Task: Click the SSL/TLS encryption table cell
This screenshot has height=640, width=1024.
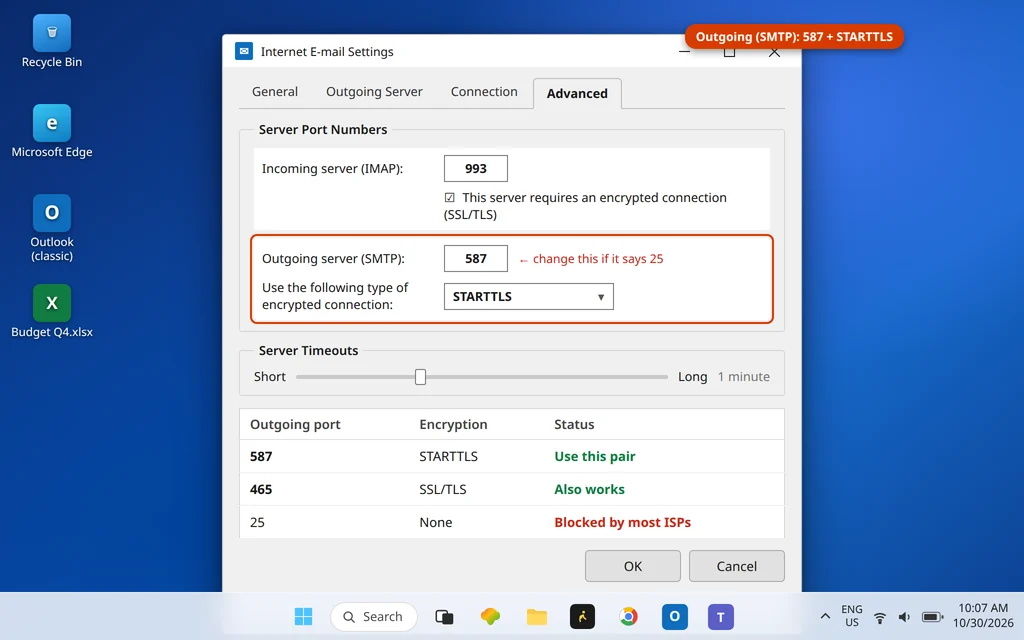Action: pyautogui.click(x=443, y=489)
